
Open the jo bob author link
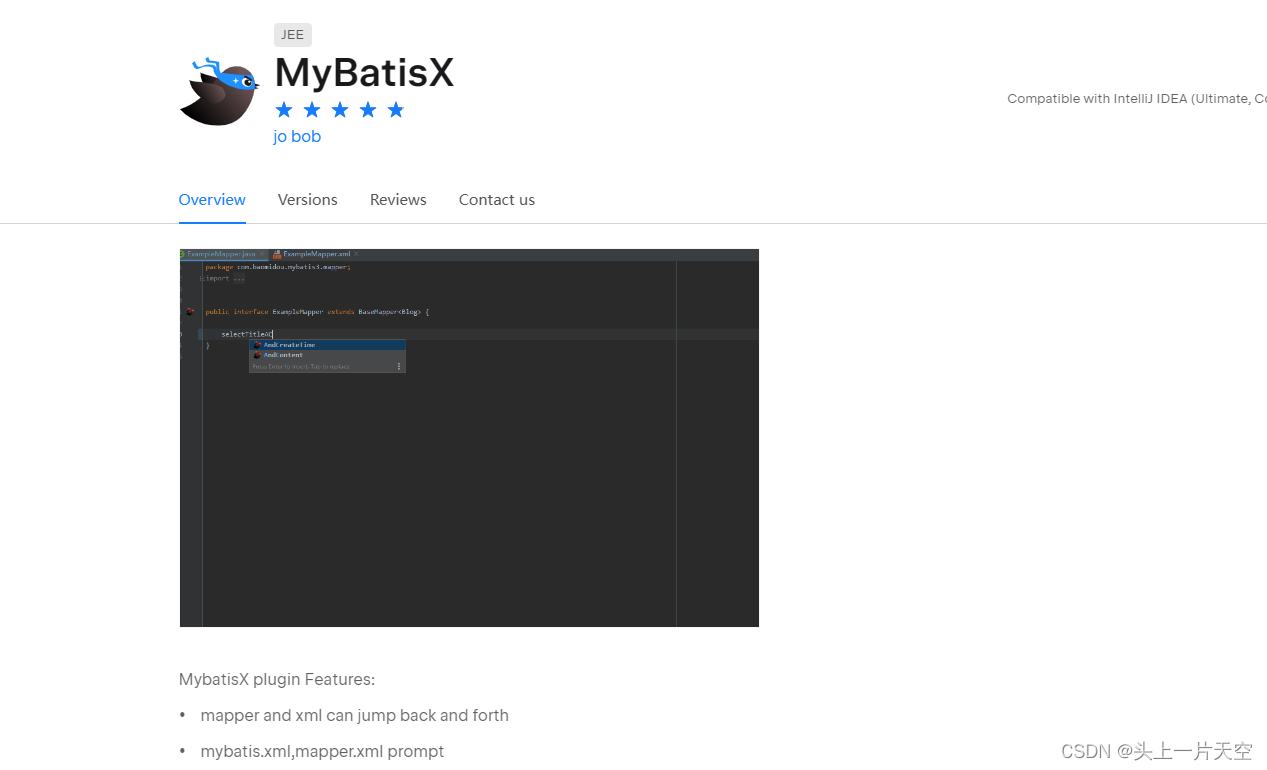pos(297,136)
